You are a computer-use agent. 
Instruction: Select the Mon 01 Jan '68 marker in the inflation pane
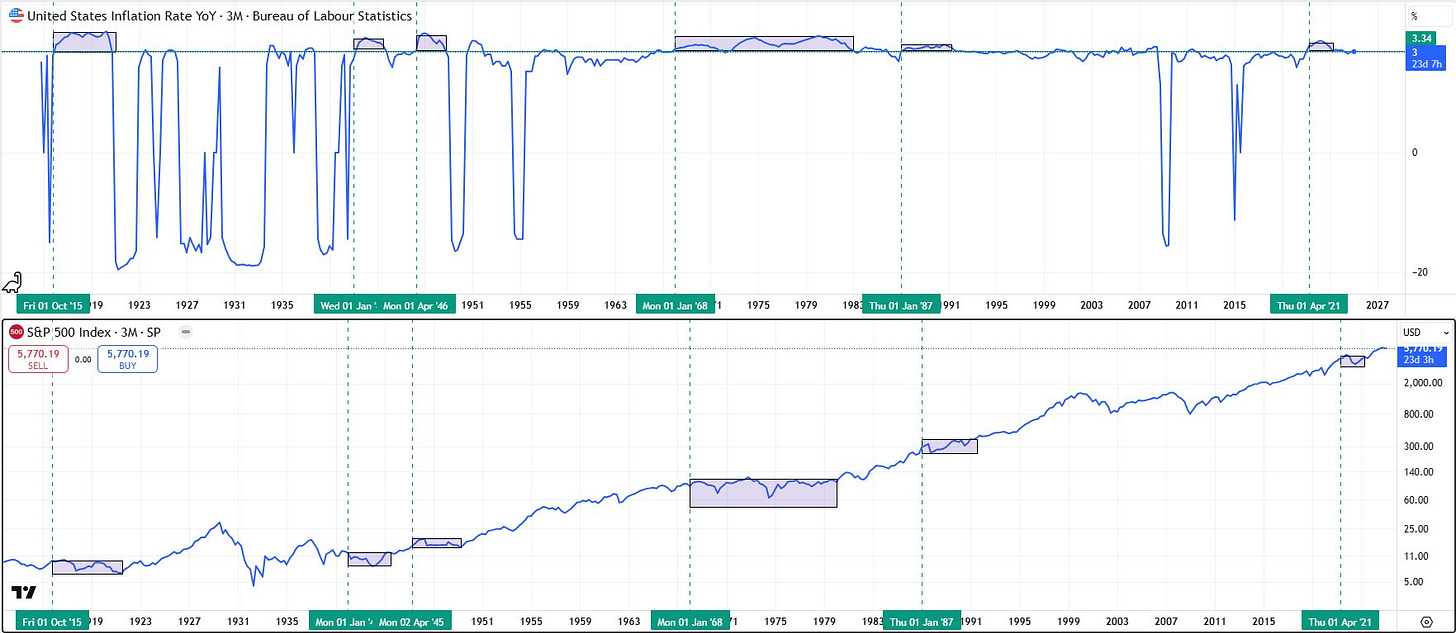click(675, 305)
